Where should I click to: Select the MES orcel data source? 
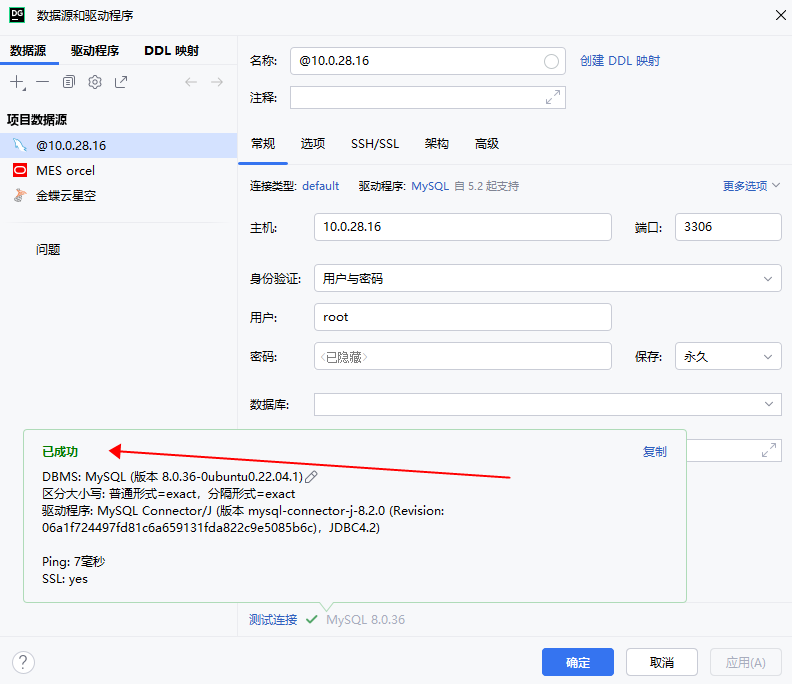tap(65, 171)
